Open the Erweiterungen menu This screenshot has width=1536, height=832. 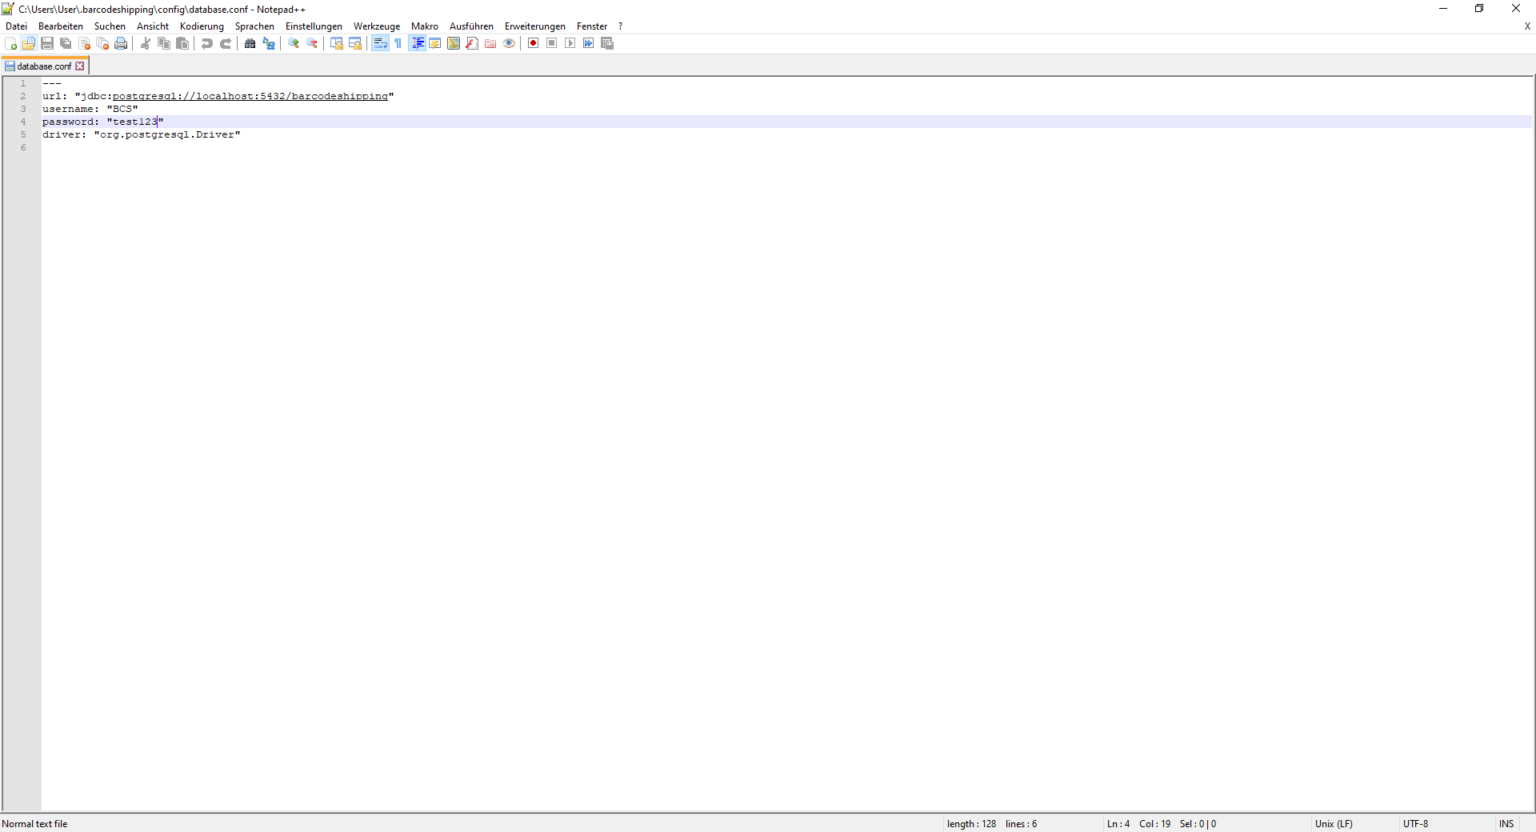(535, 26)
